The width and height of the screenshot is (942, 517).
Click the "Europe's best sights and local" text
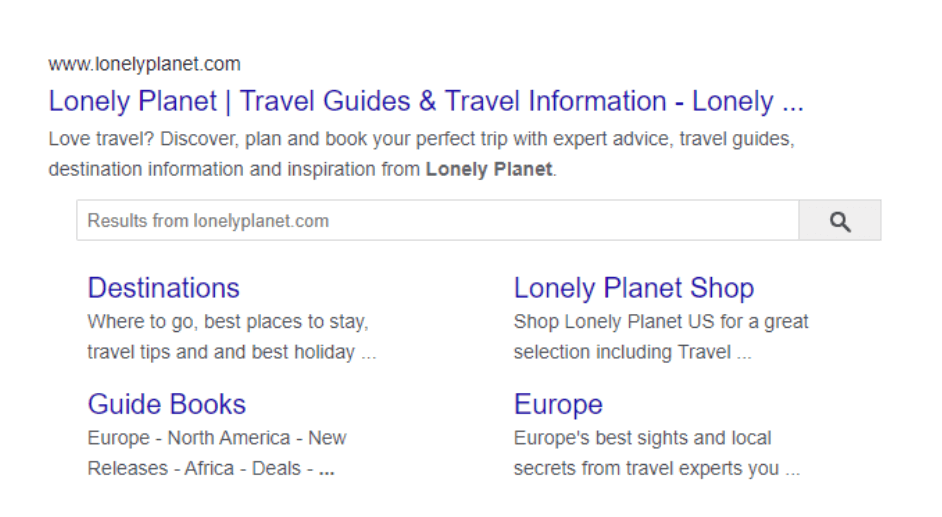642,438
